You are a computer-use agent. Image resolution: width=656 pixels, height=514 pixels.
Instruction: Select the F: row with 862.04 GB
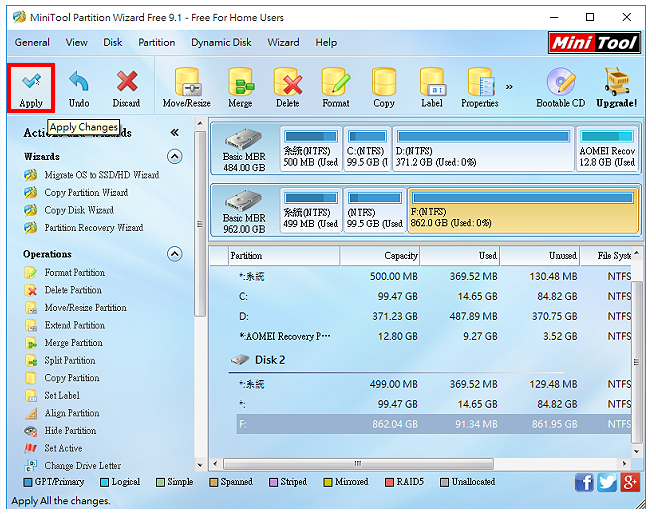434,424
